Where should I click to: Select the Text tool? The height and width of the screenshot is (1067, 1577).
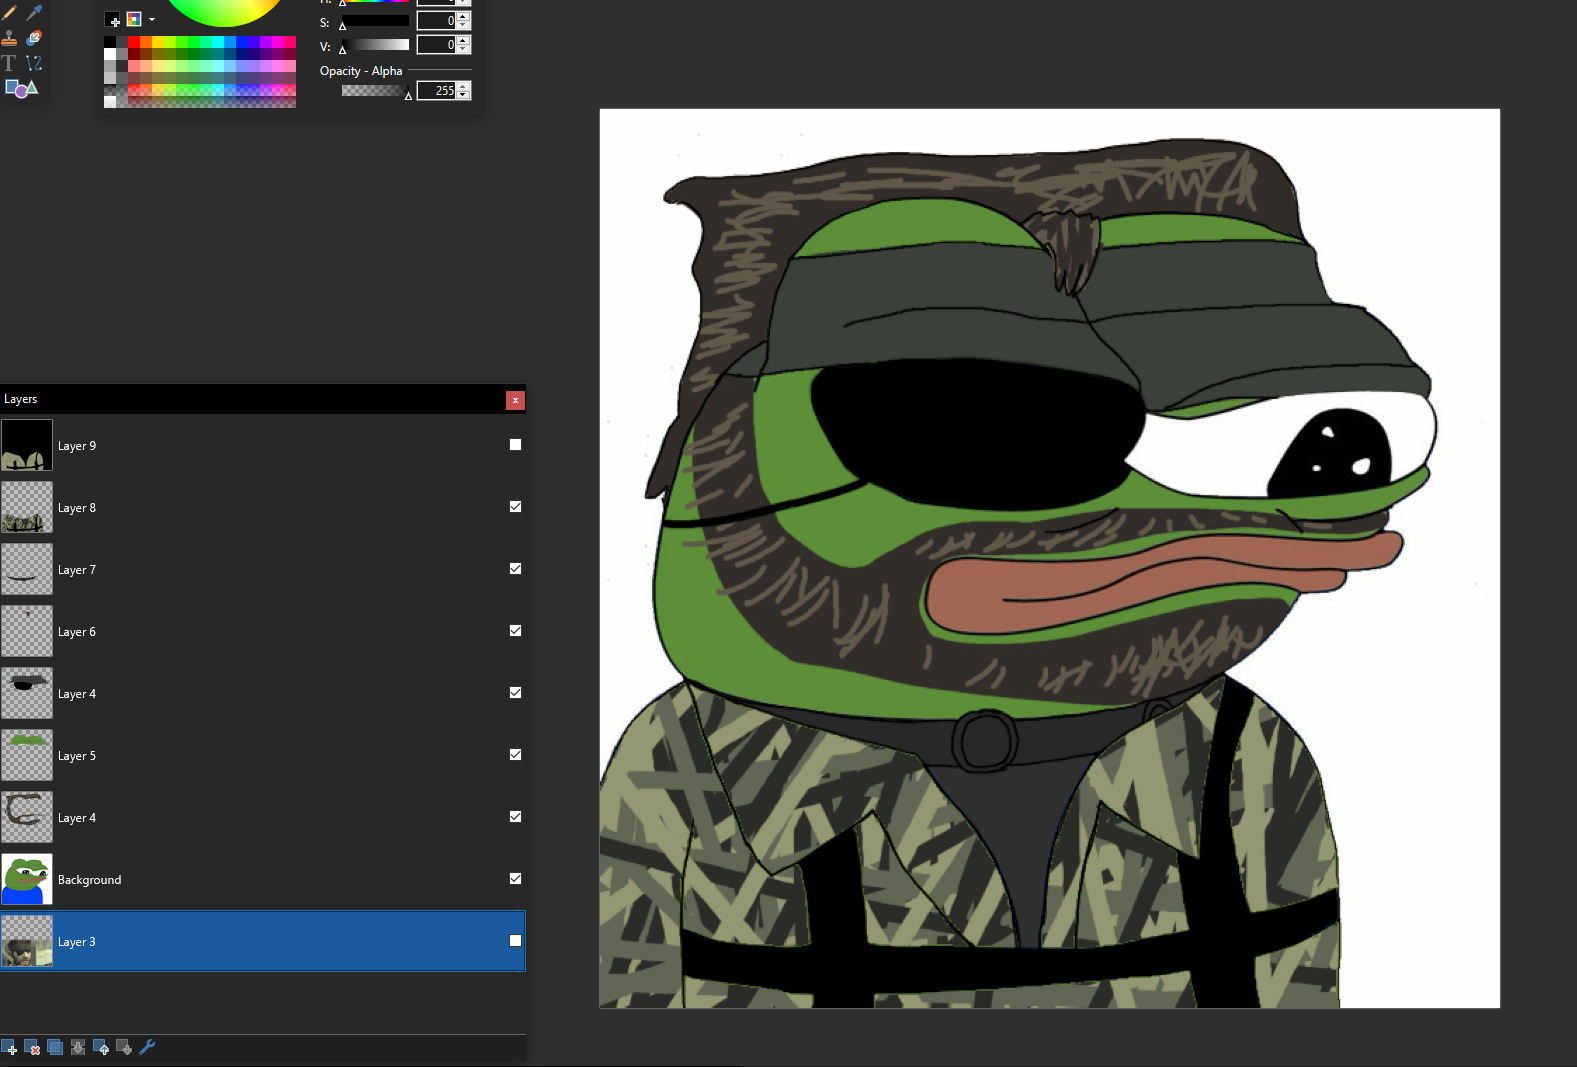click(x=10, y=63)
